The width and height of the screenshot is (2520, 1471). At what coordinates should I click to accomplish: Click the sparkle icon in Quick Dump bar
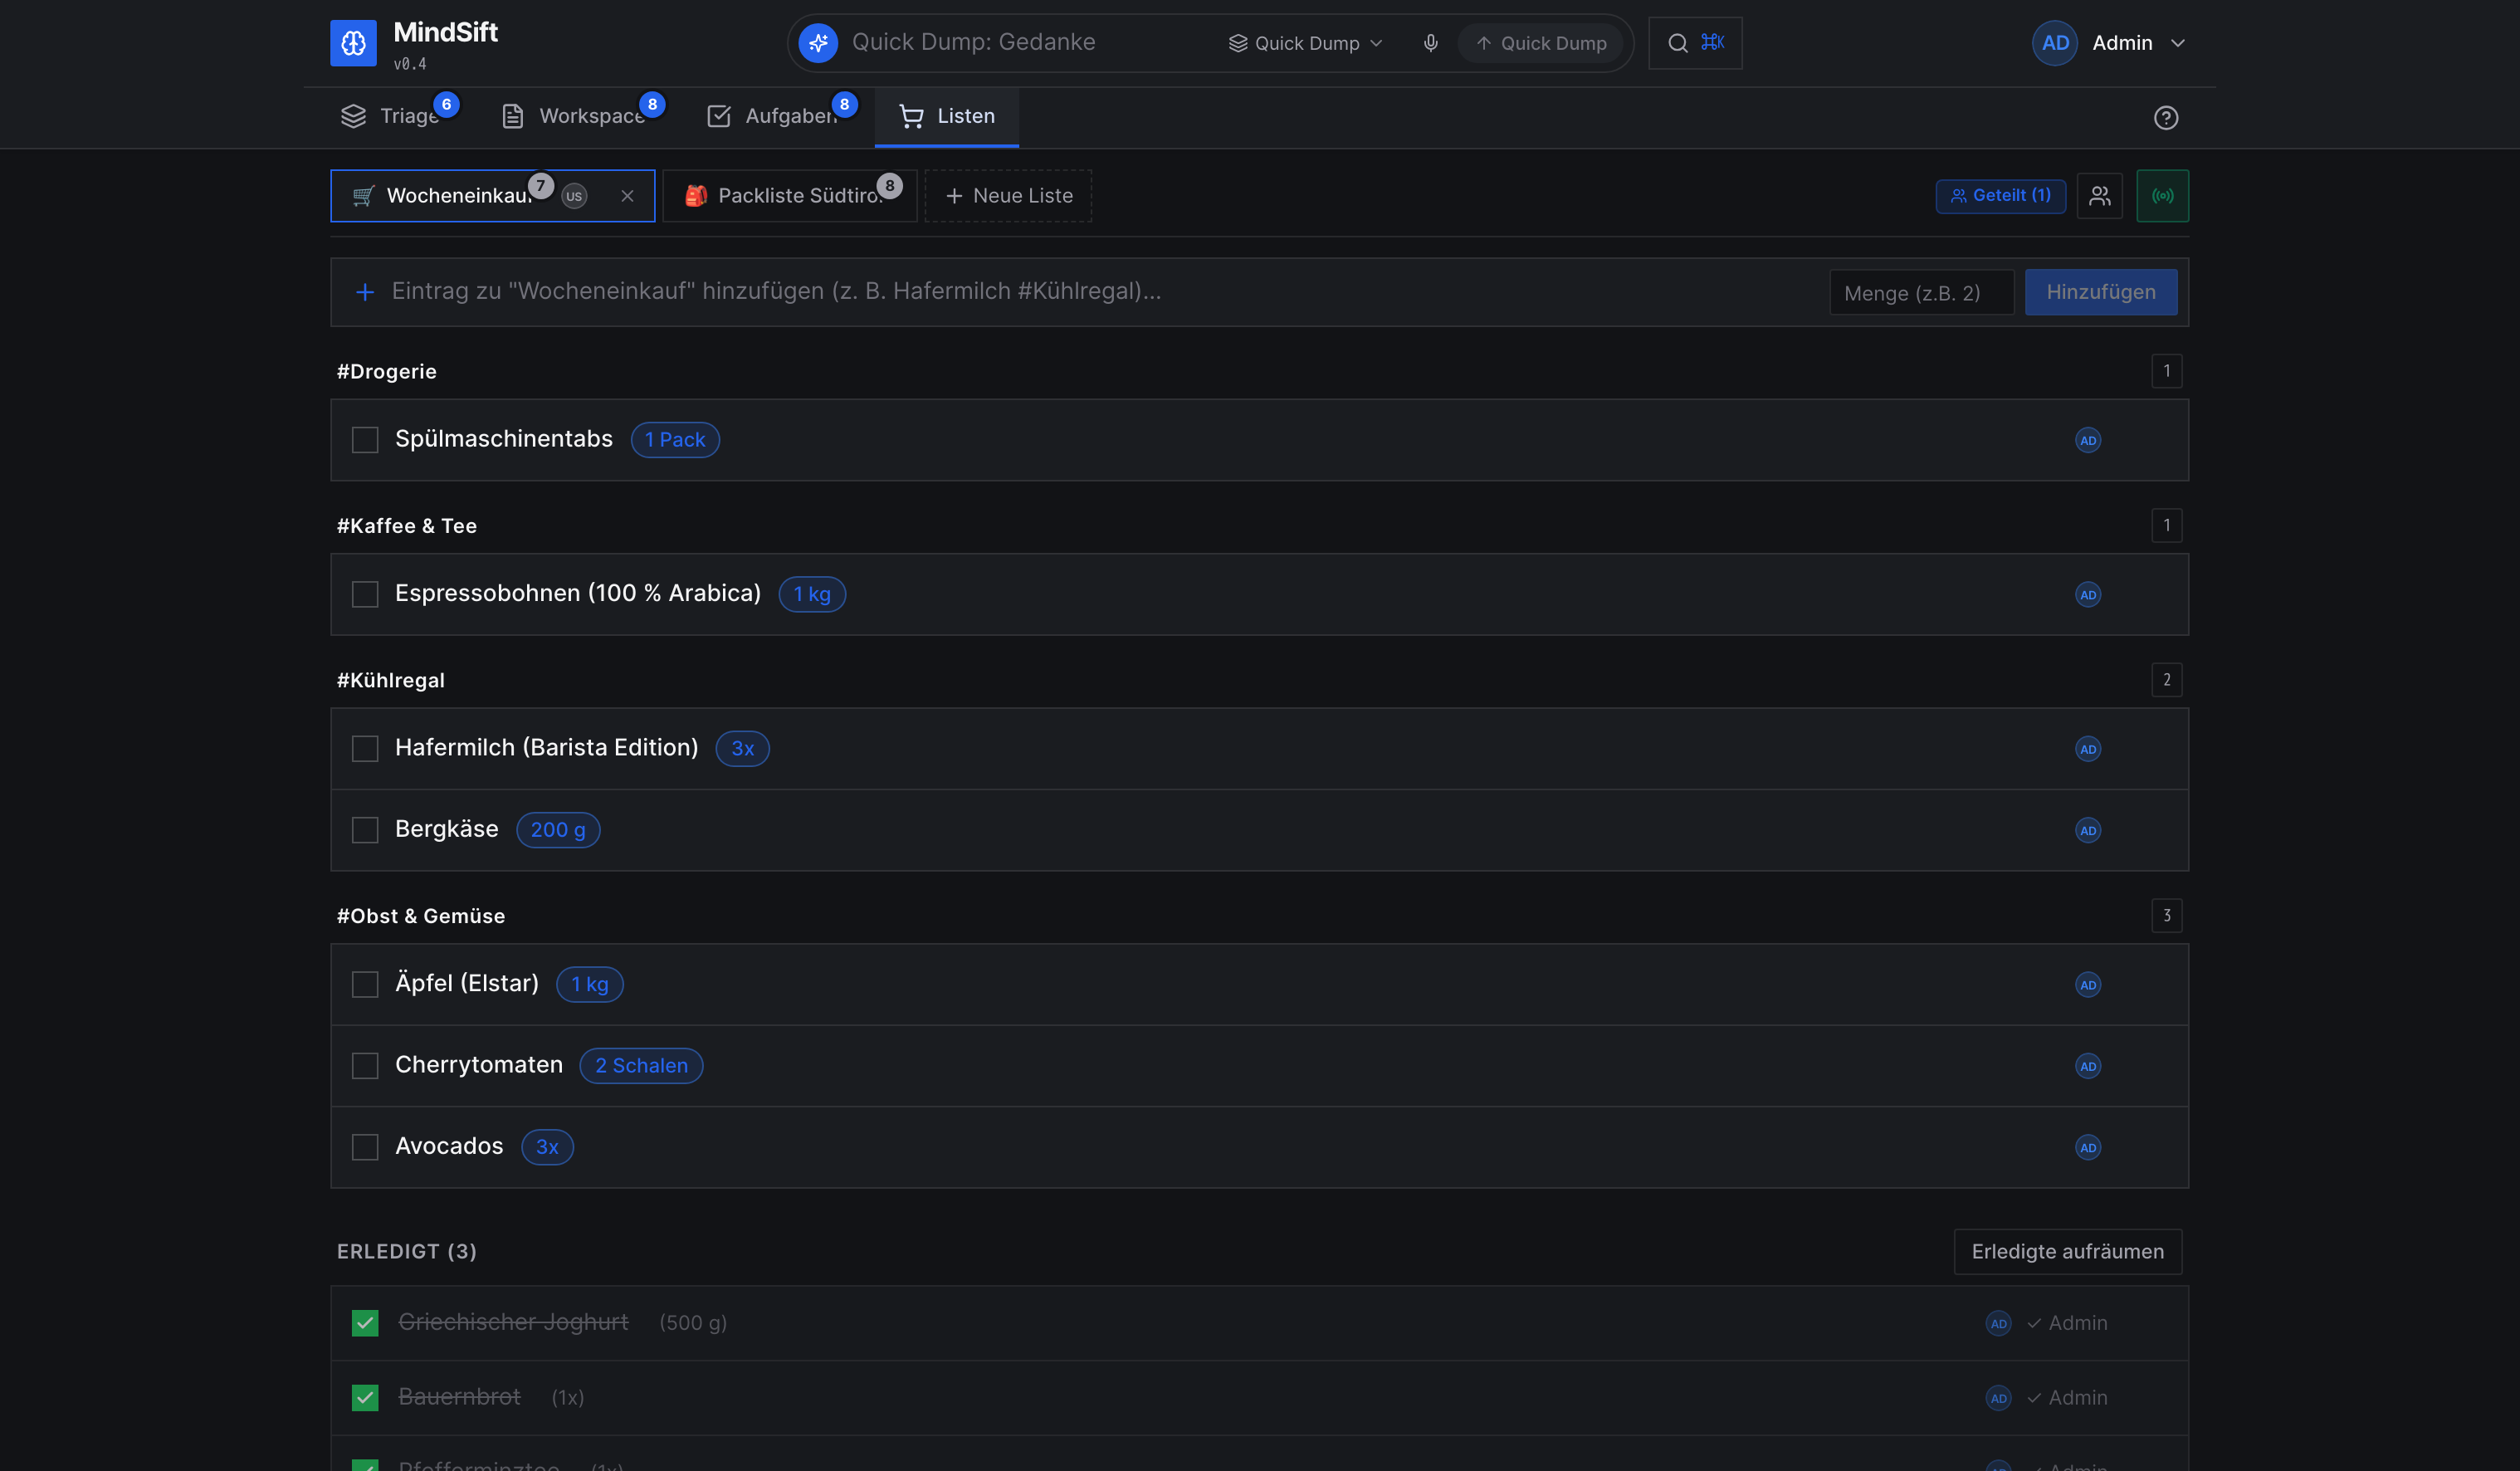[818, 43]
